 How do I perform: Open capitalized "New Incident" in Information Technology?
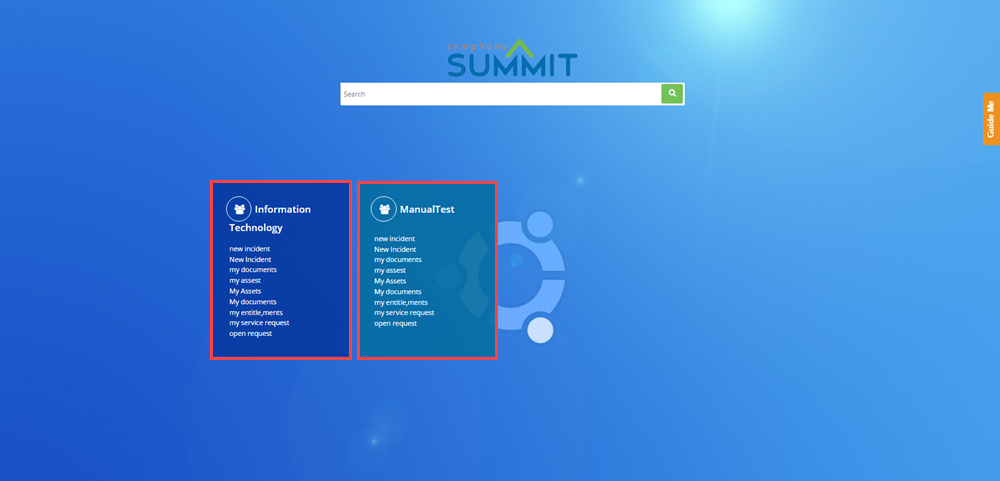pos(250,259)
